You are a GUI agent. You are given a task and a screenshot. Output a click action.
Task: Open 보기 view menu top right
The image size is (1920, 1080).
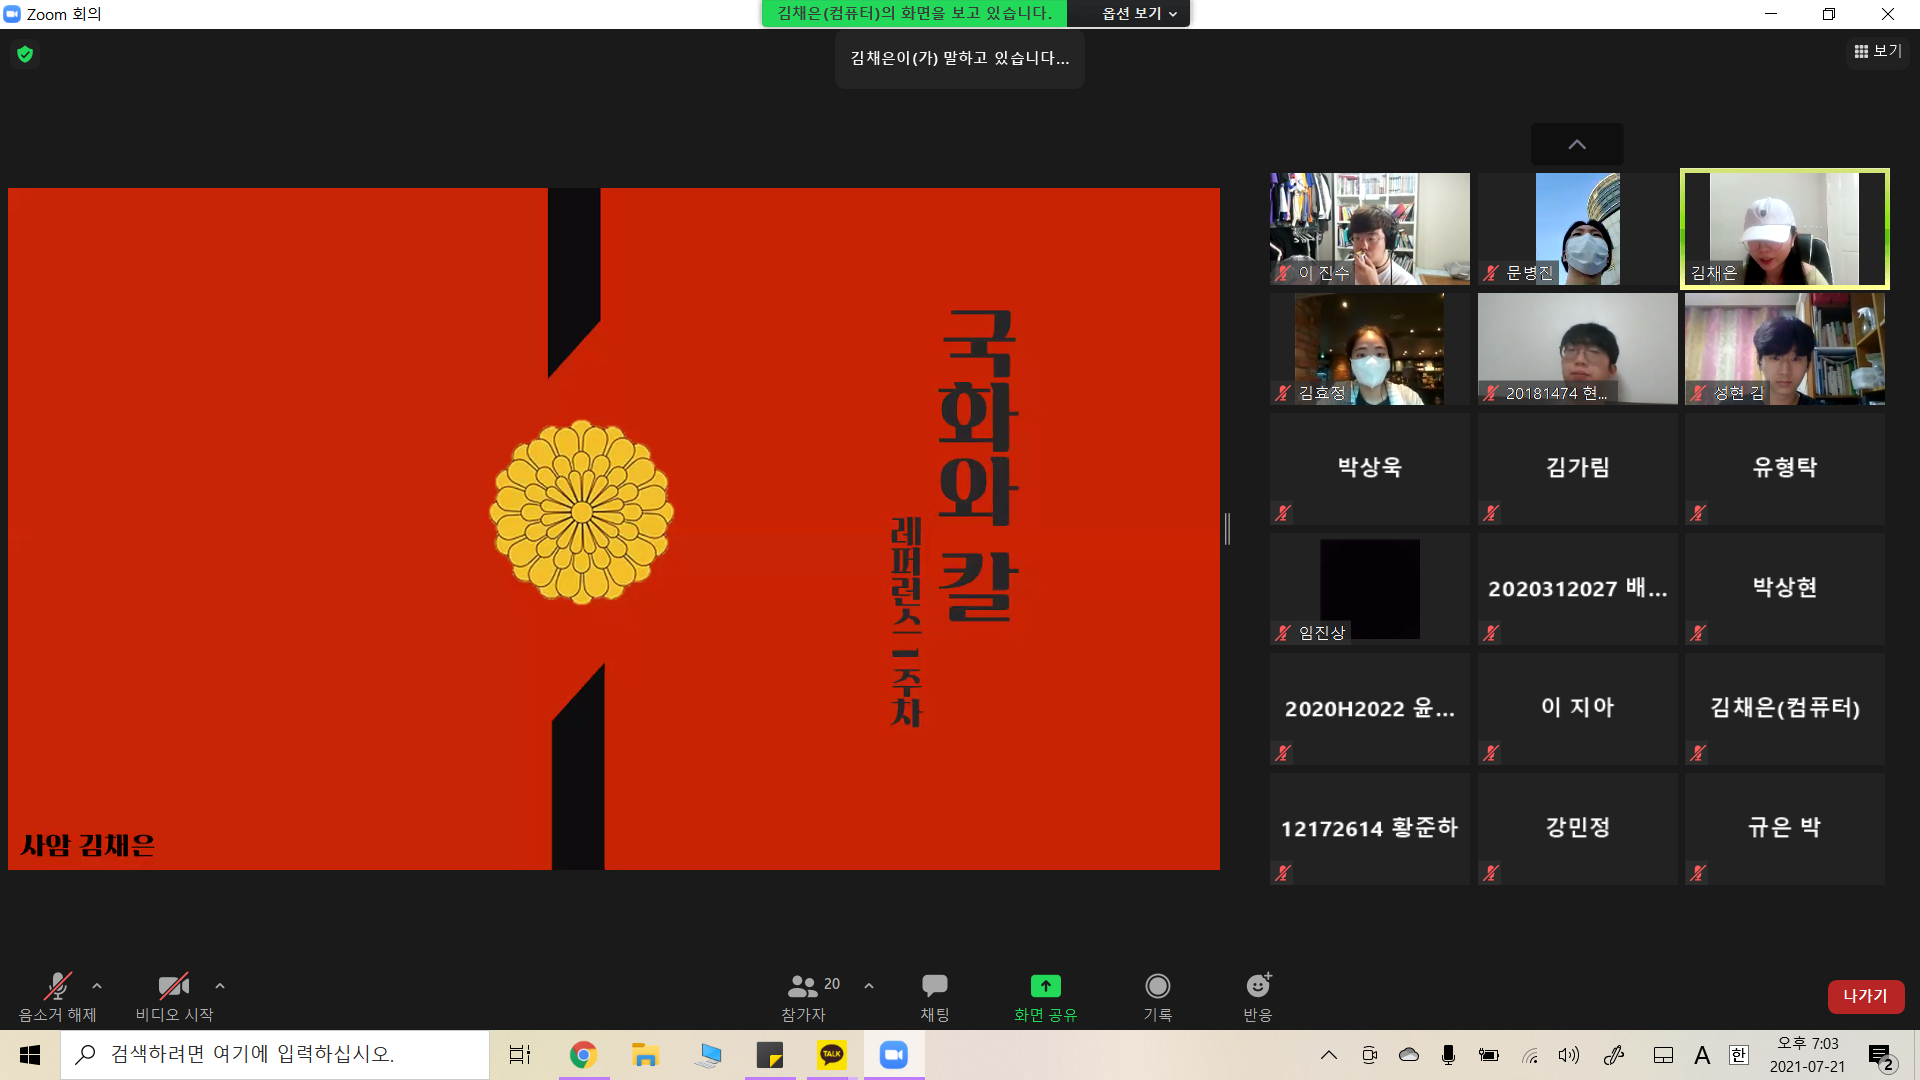coord(1877,51)
